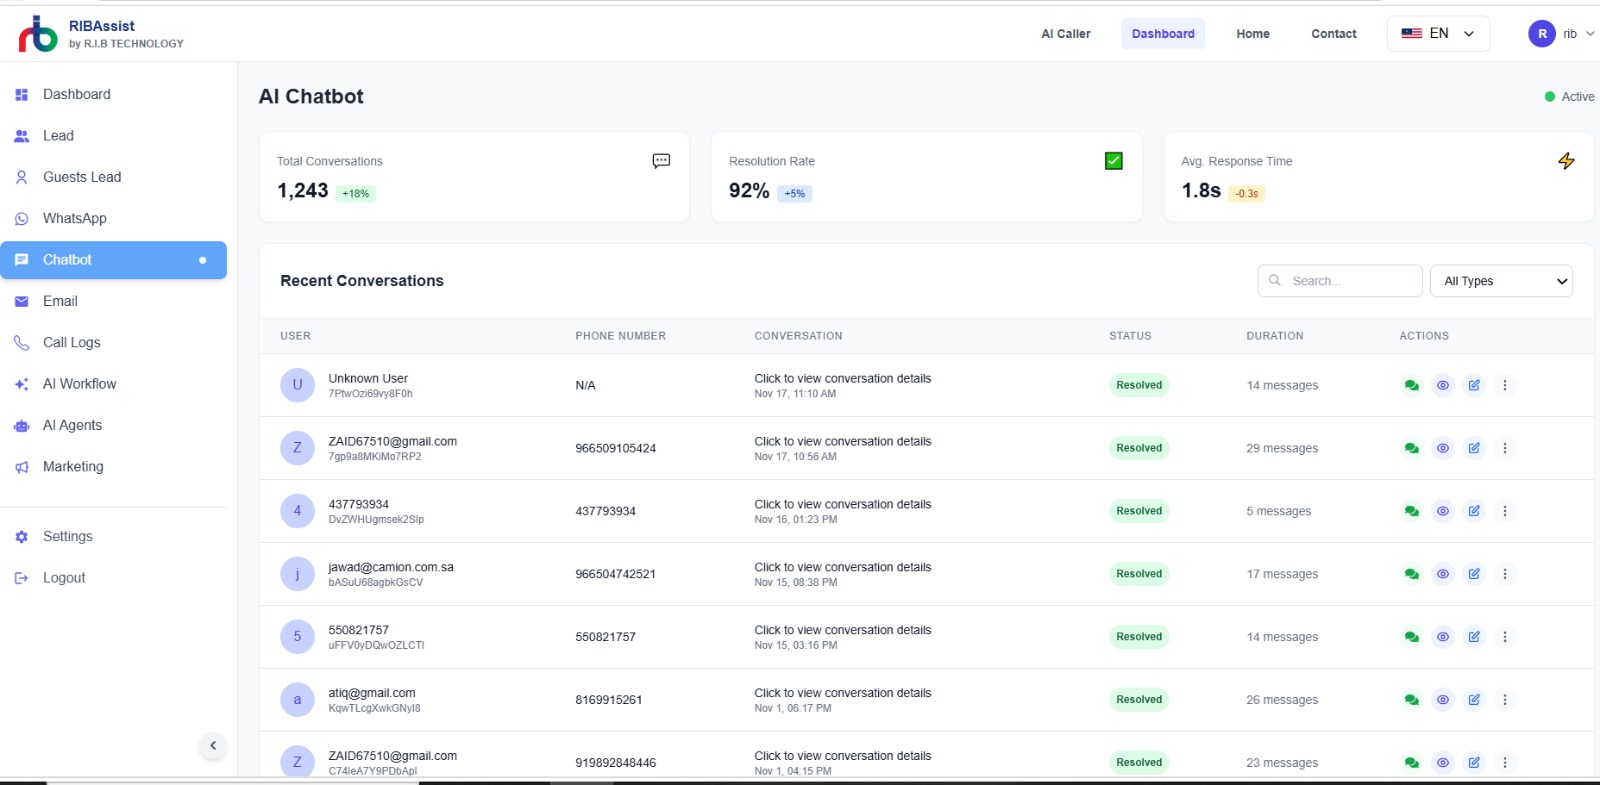Go to AI Caller in top navigation
This screenshot has width=1600, height=785.
[1066, 34]
